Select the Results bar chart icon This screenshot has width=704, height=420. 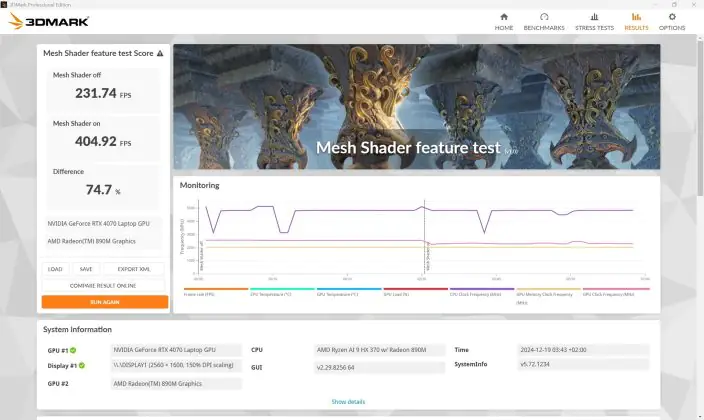coord(636,17)
